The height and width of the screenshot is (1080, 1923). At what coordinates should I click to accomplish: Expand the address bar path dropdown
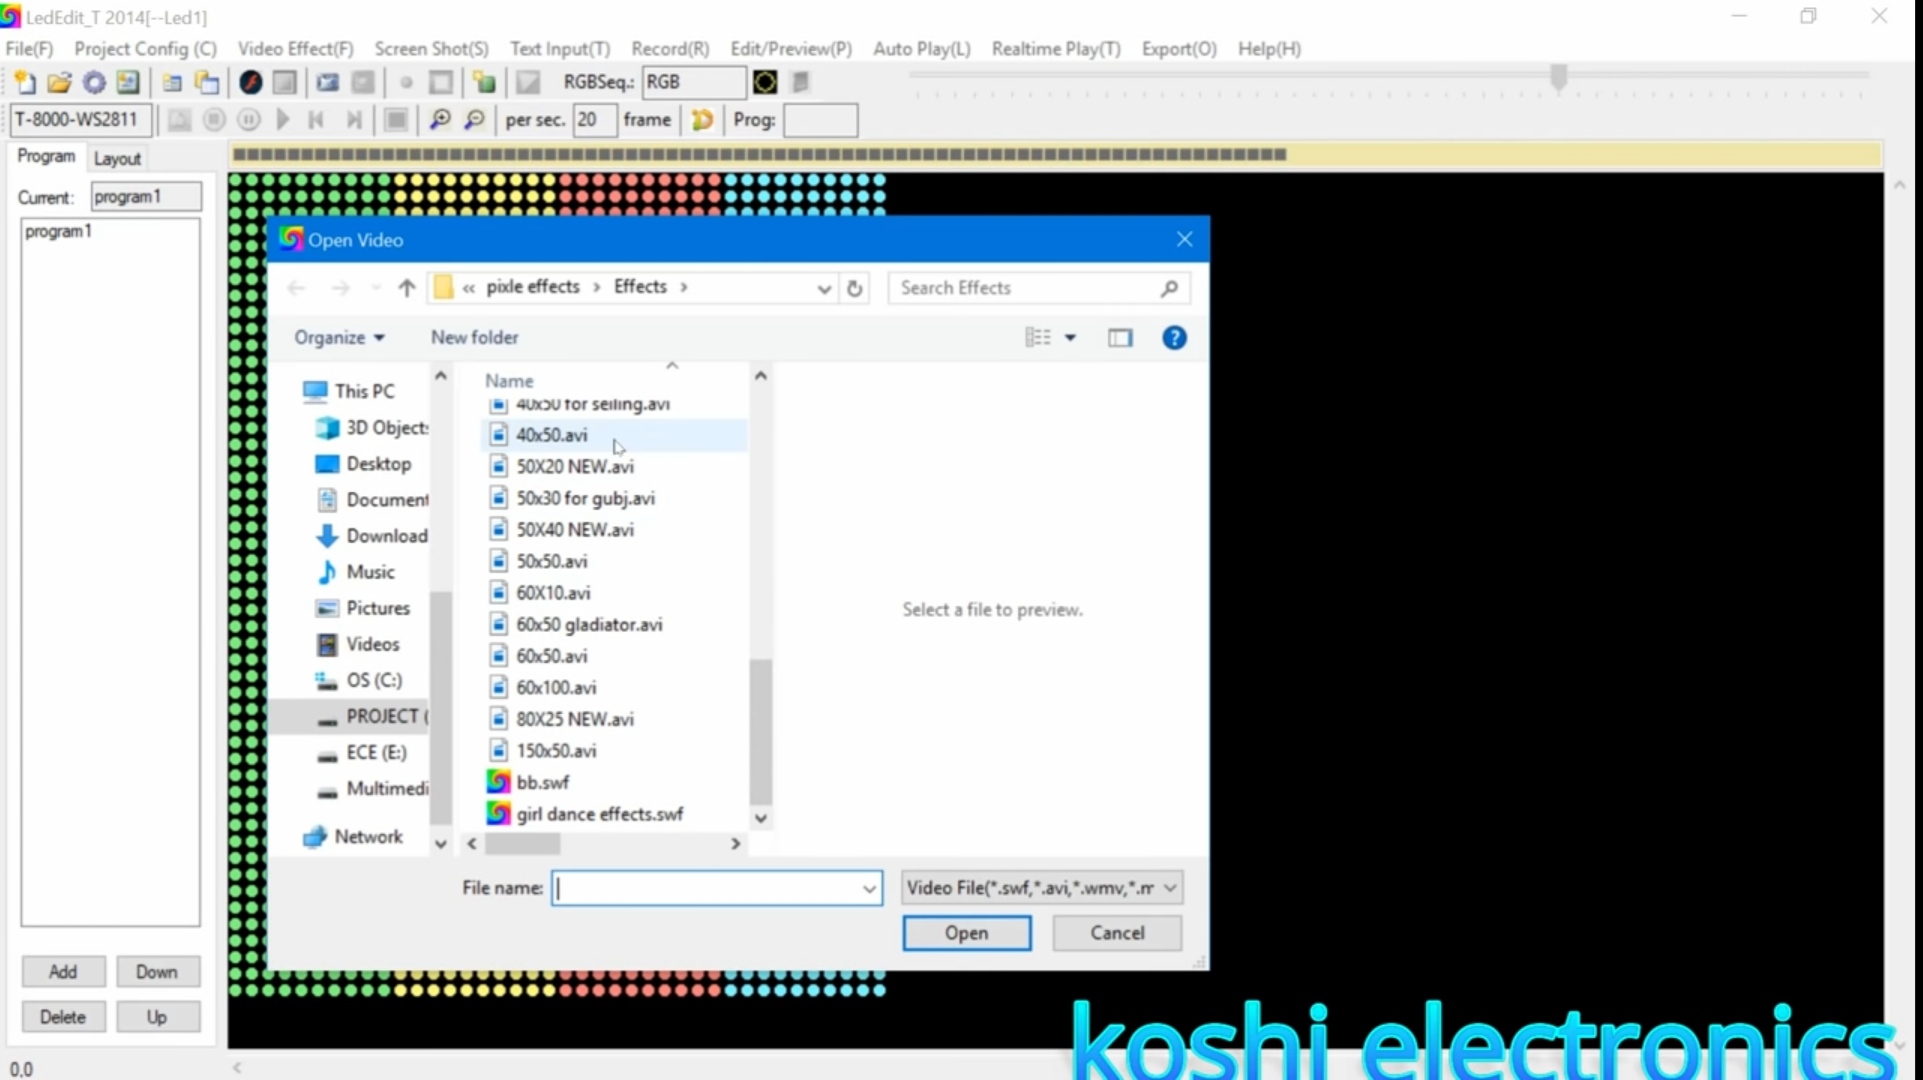(823, 288)
